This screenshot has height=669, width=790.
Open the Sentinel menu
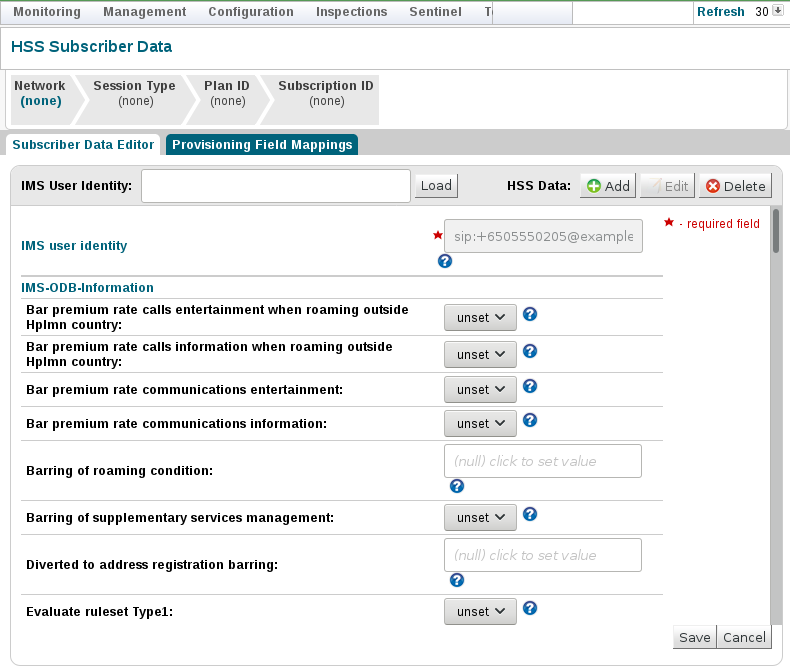(435, 12)
